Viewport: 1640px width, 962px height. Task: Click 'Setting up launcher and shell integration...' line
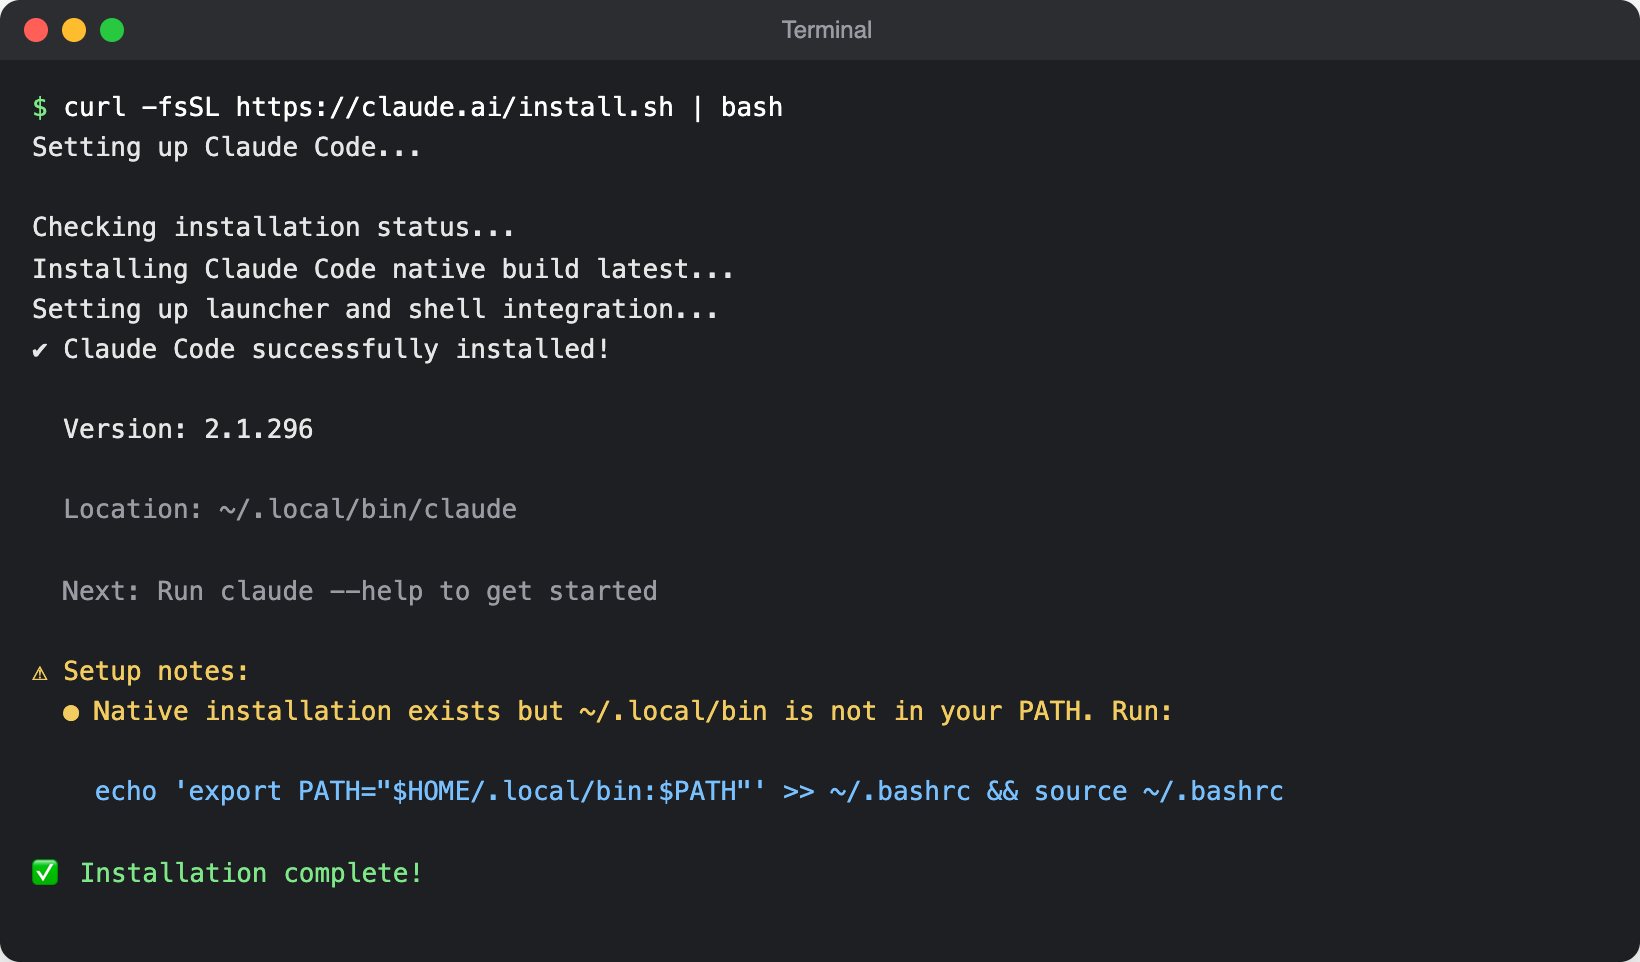[375, 310]
